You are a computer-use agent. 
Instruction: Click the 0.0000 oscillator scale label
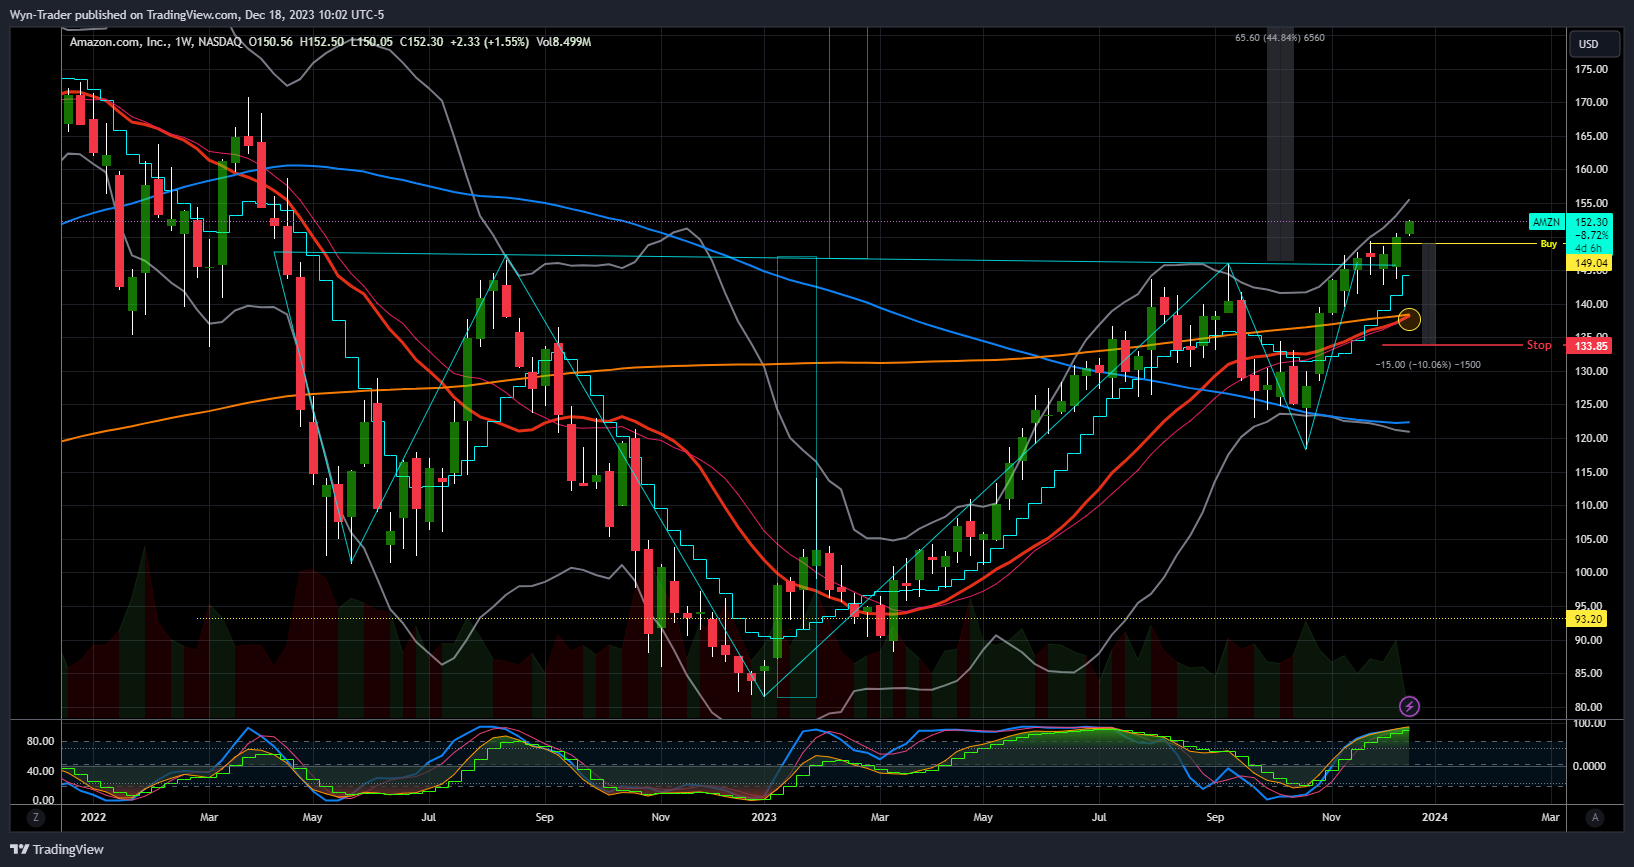click(1589, 766)
